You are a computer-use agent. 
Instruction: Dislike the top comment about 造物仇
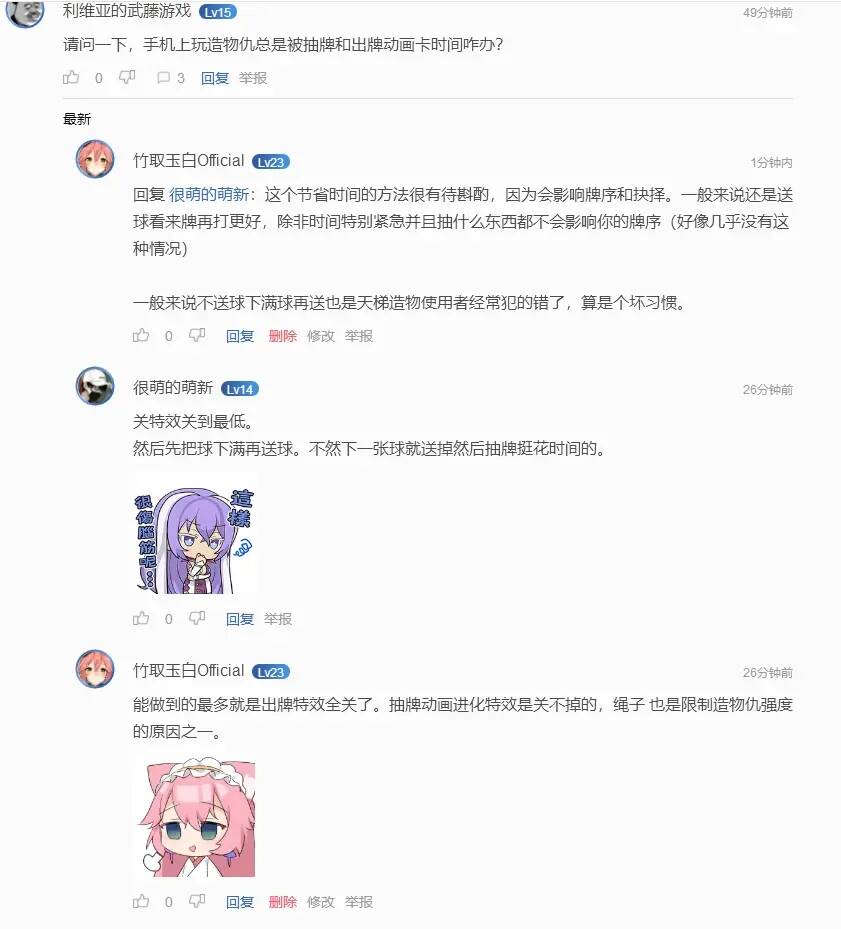[x=127, y=77]
